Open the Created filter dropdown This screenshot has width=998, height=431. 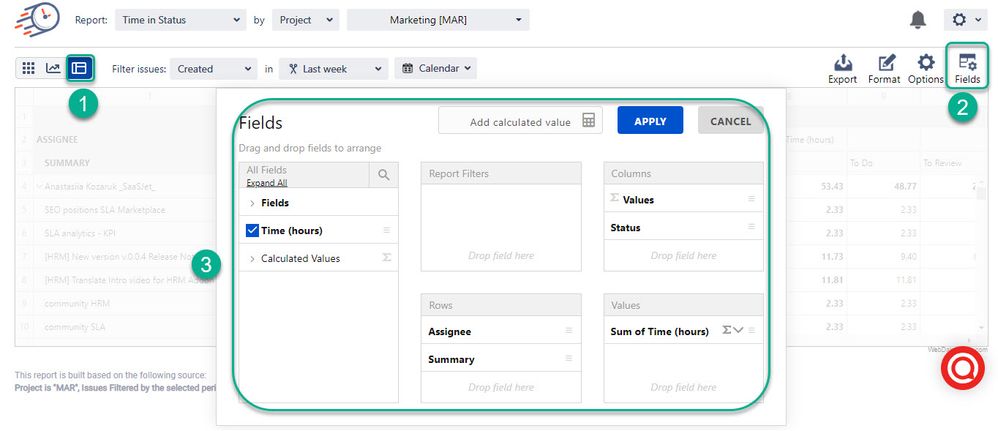click(x=213, y=69)
